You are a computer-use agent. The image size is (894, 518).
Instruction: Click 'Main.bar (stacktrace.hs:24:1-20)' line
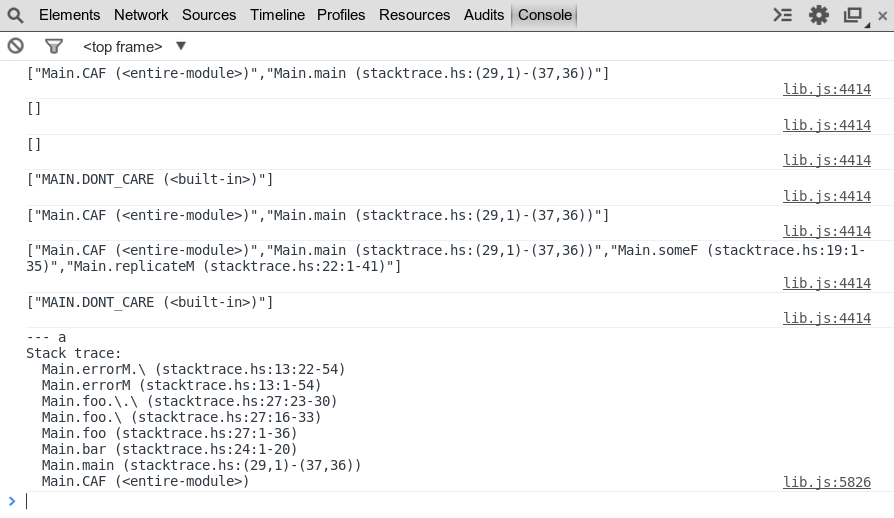169,449
